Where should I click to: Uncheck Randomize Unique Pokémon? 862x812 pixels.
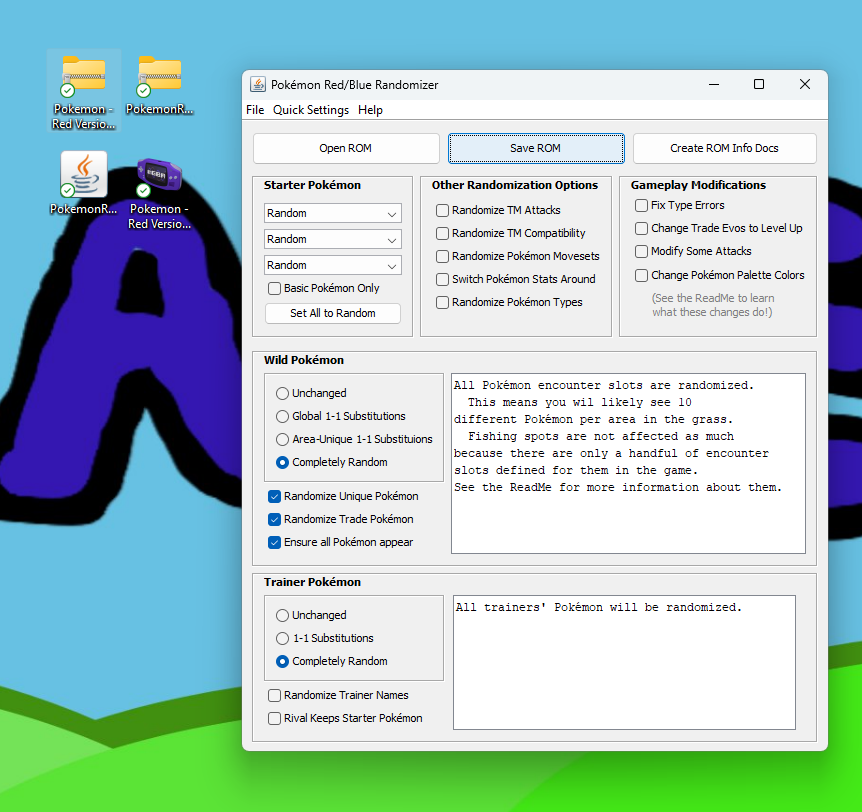(274, 496)
